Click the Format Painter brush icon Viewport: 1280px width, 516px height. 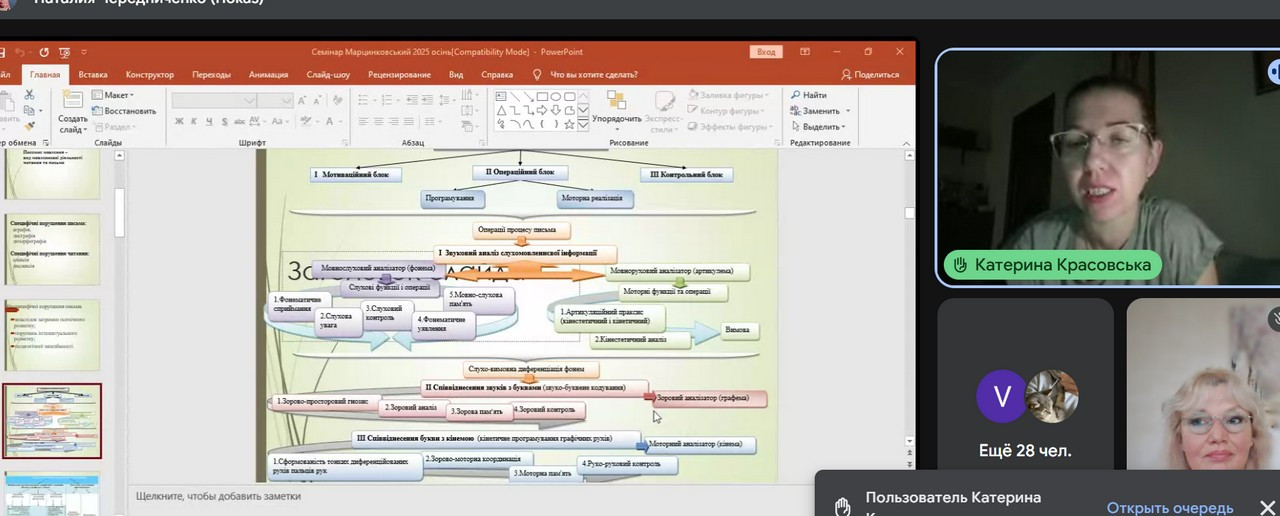click(x=29, y=126)
